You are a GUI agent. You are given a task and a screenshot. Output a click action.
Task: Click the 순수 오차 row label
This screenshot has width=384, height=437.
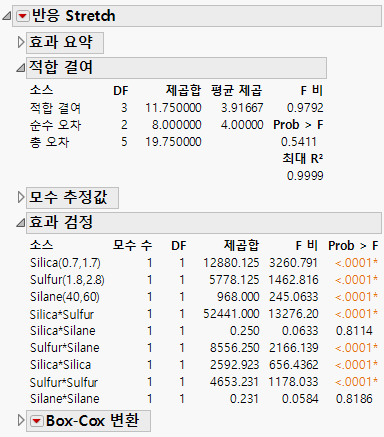click(55, 125)
